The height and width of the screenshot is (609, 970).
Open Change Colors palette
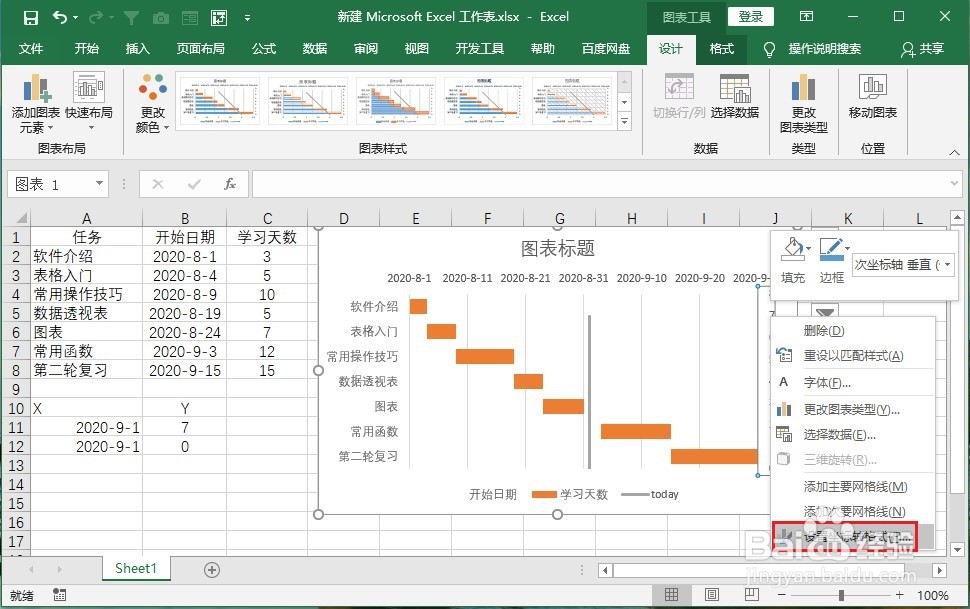click(x=152, y=103)
